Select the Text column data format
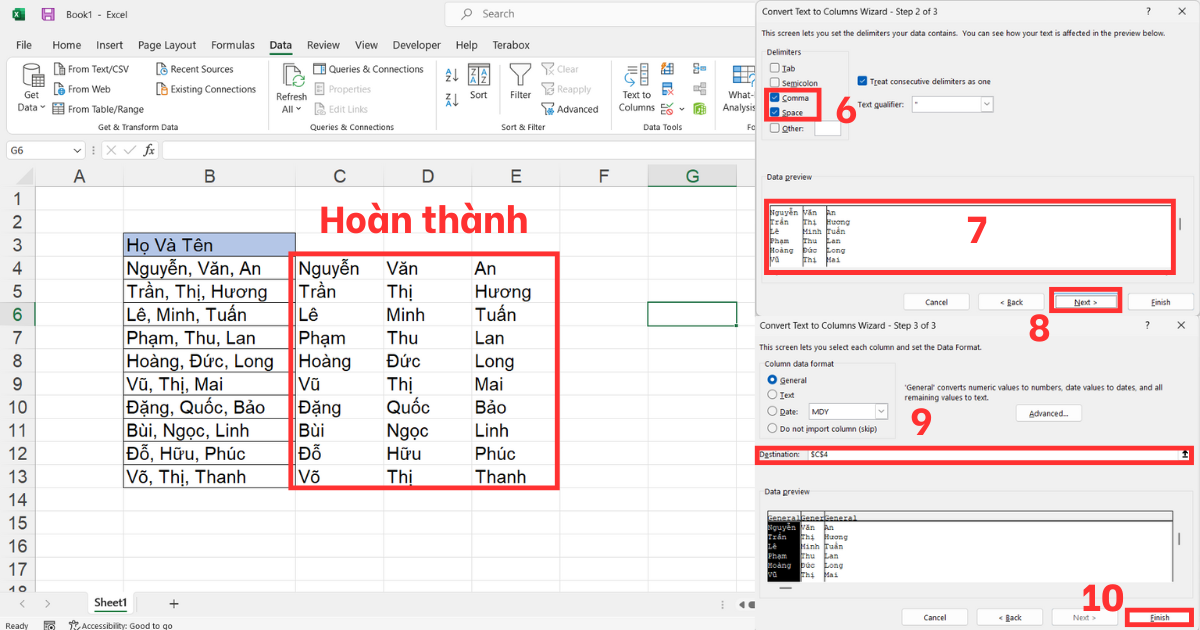This screenshot has width=1200, height=630. tap(772, 395)
